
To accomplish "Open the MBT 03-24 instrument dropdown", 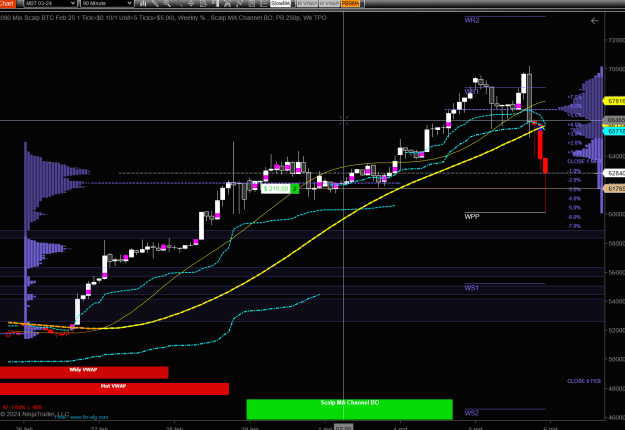I will point(50,3).
